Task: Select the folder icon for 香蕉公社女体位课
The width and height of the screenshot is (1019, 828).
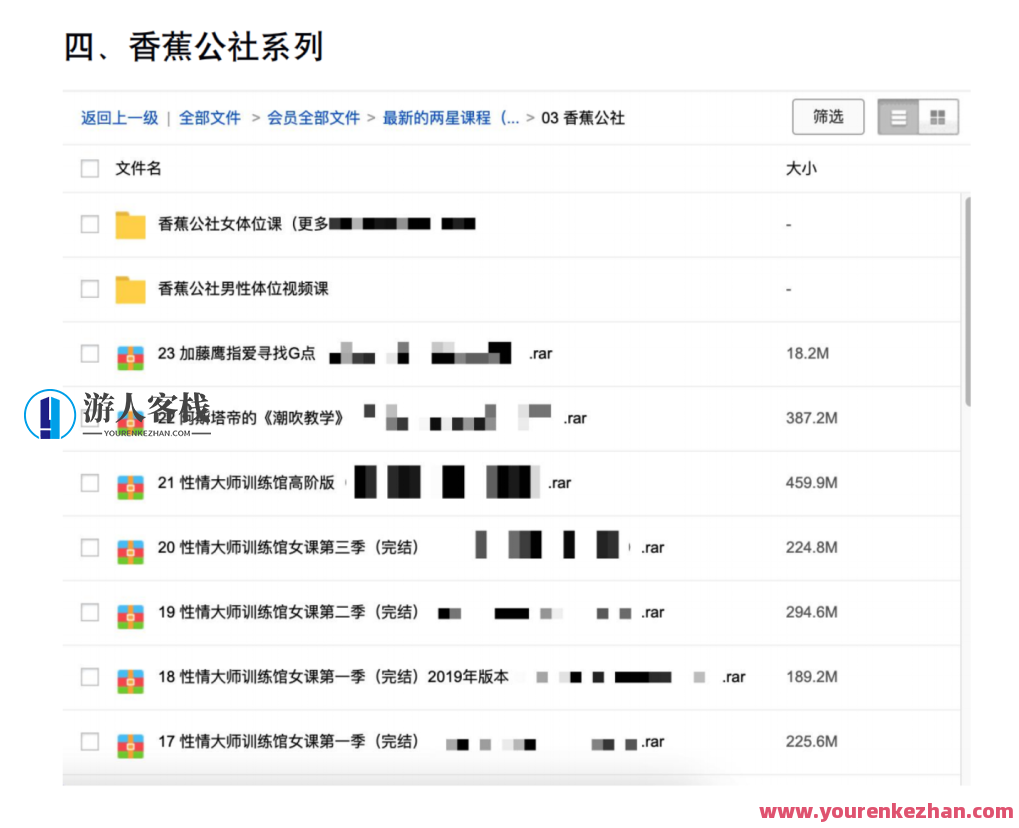Action: tap(128, 223)
